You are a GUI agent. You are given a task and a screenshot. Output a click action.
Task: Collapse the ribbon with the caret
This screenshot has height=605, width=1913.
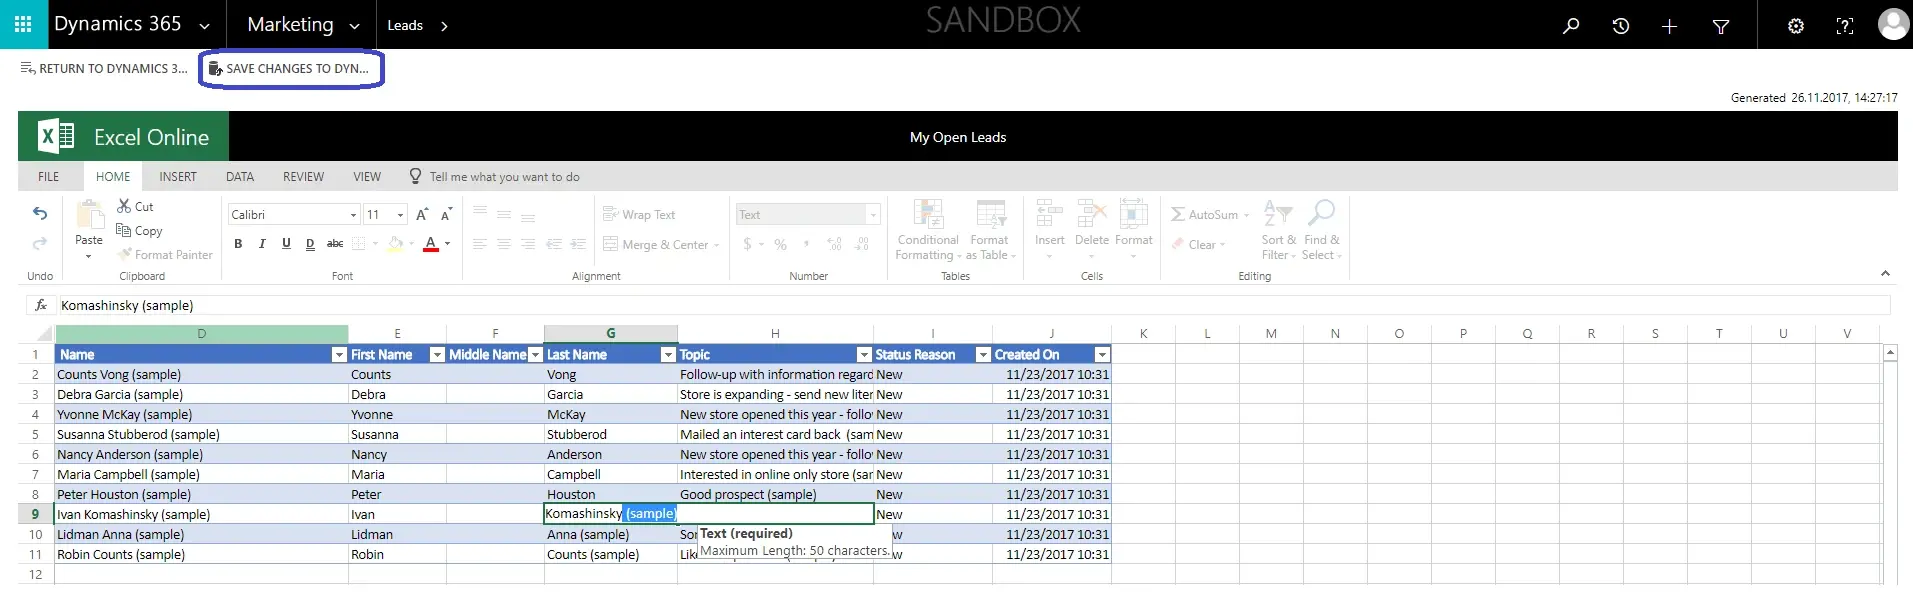pyautogui.click(x=1885, y=273)
